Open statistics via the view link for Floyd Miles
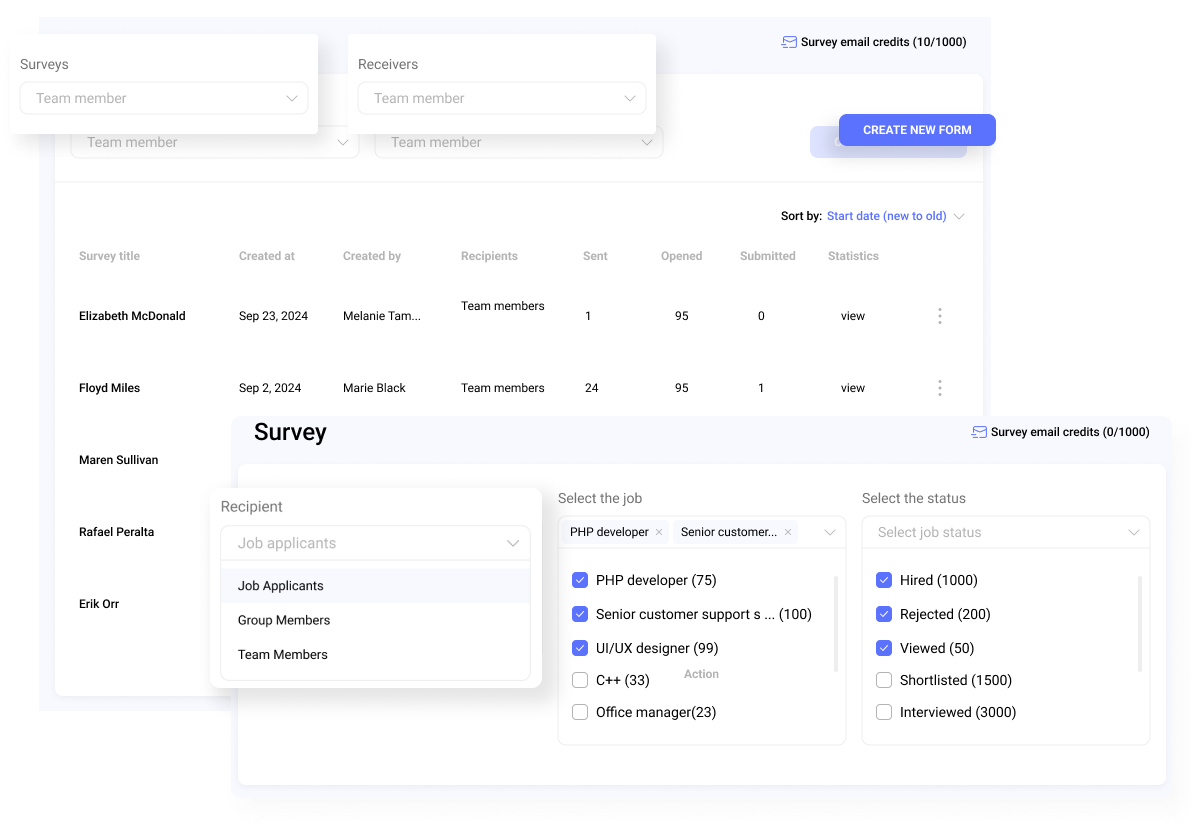The width and height of the screenshot is (1202, 831). [x=852, y=388]
